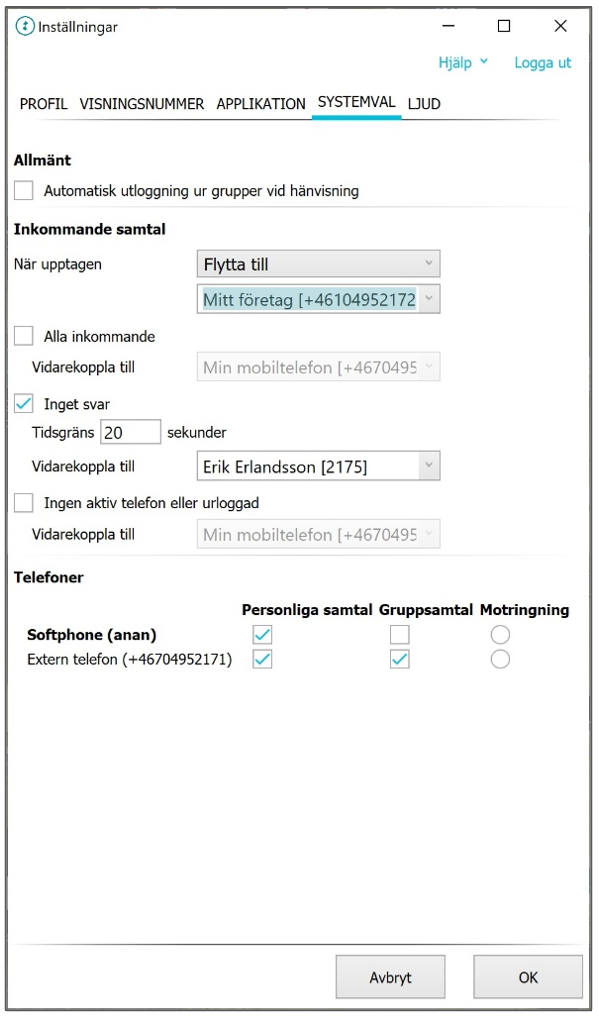The width and height of the screenshot is (599, 1017).
Task: Check the Alla inkommande checkbox
Action: point(24,336)
